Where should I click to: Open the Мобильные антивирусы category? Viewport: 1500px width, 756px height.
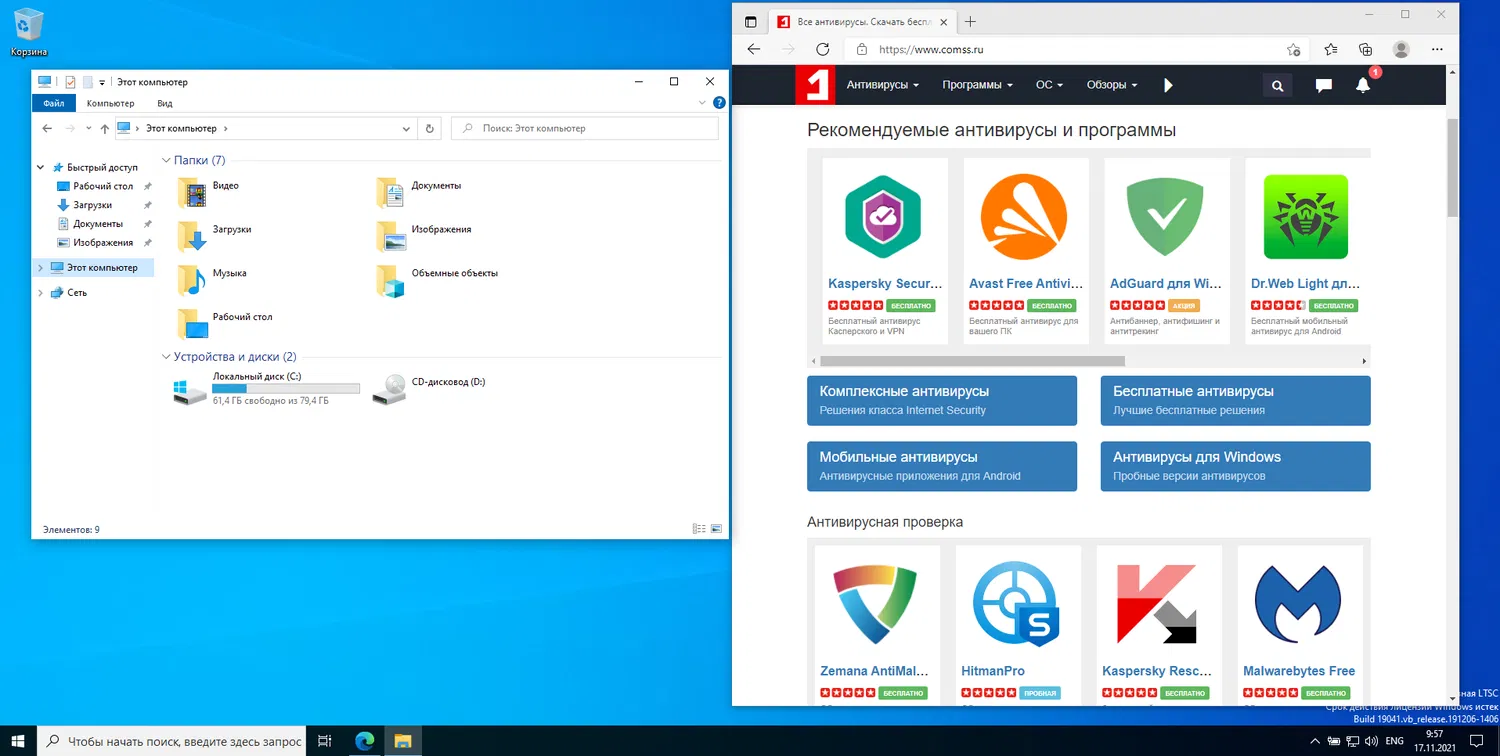tap(942, 466)
